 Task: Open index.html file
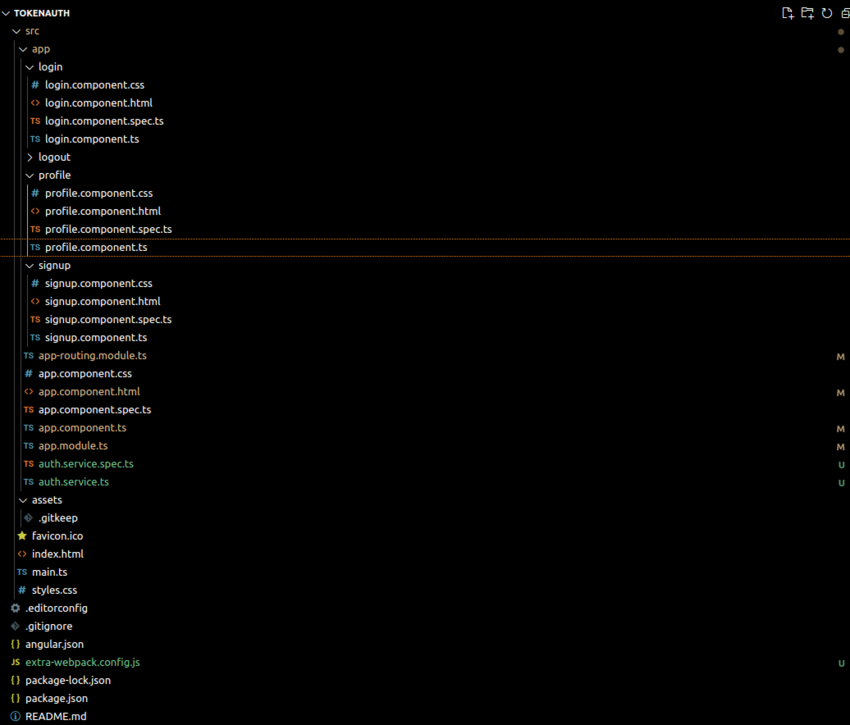coord(57,554)
